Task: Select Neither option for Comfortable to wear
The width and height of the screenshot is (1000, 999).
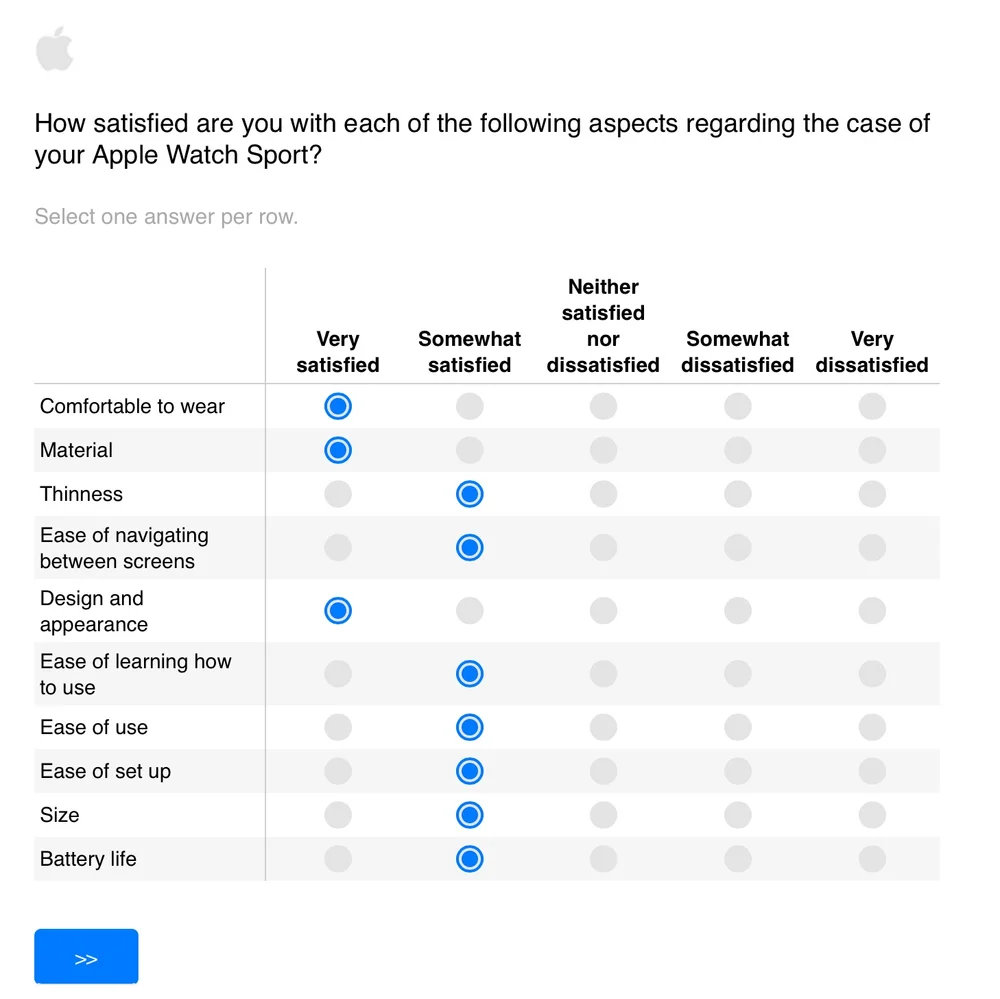Action: [x=603, y=406]
